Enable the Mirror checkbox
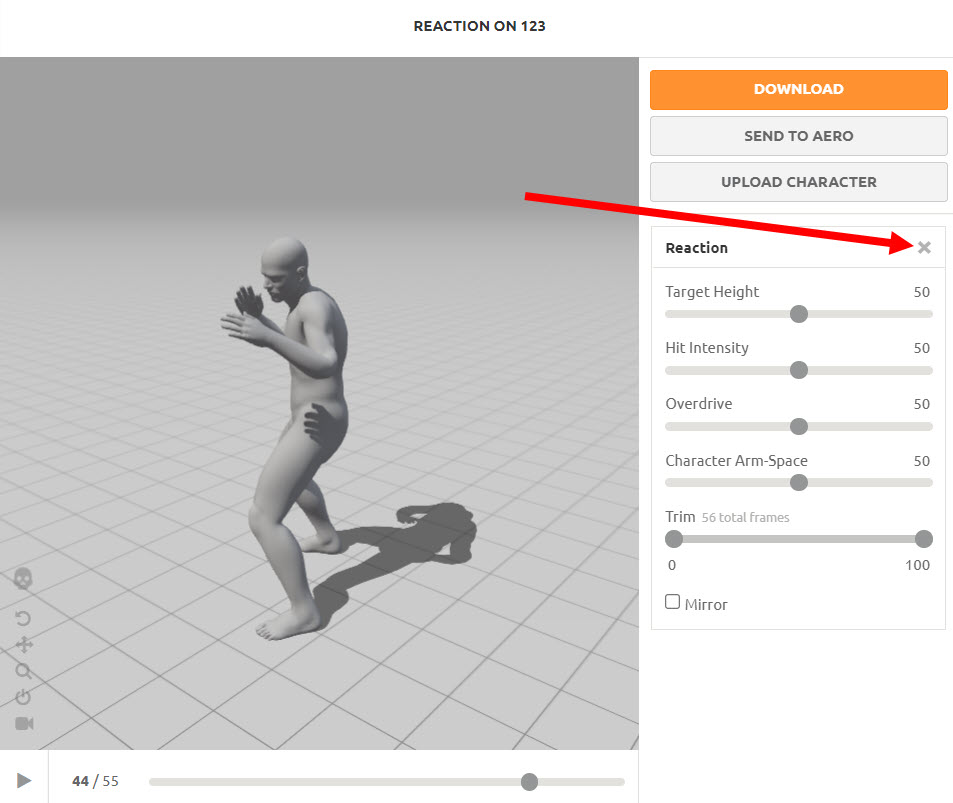 tap(672, 602)
